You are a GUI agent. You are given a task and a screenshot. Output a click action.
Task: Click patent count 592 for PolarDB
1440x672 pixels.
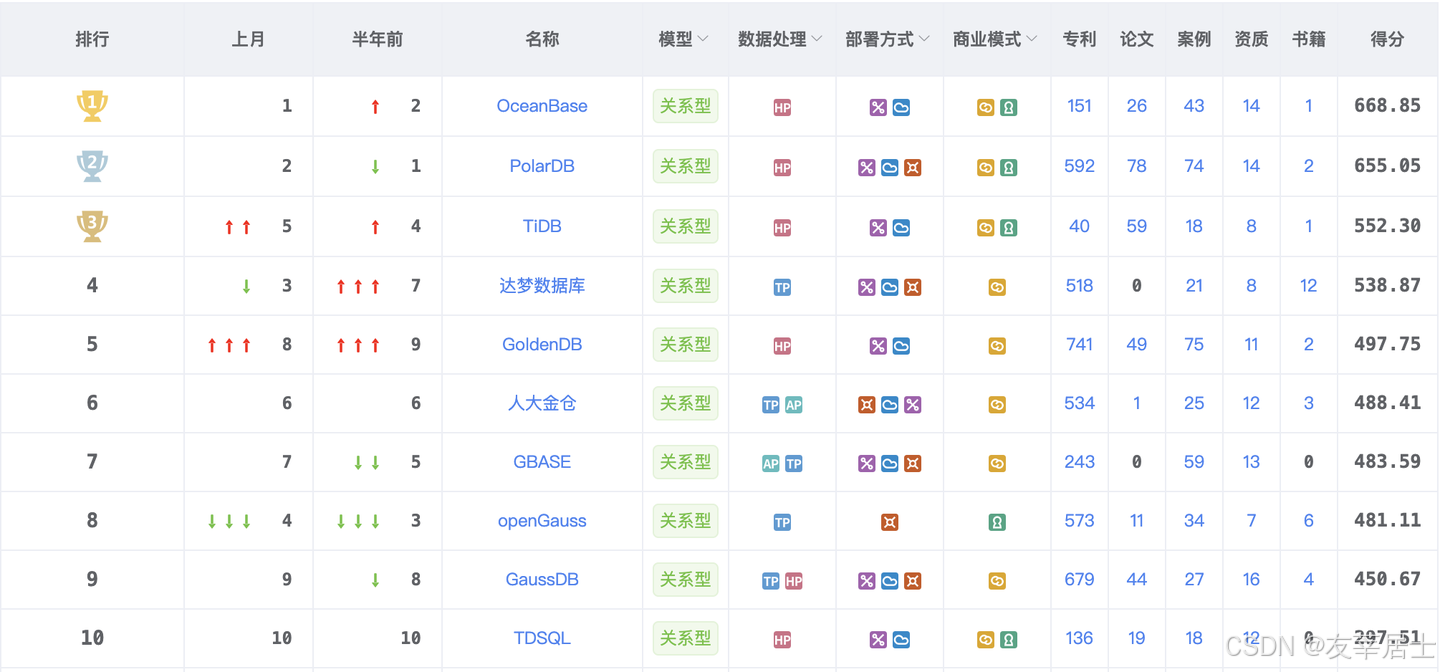tap(1079, 166)
